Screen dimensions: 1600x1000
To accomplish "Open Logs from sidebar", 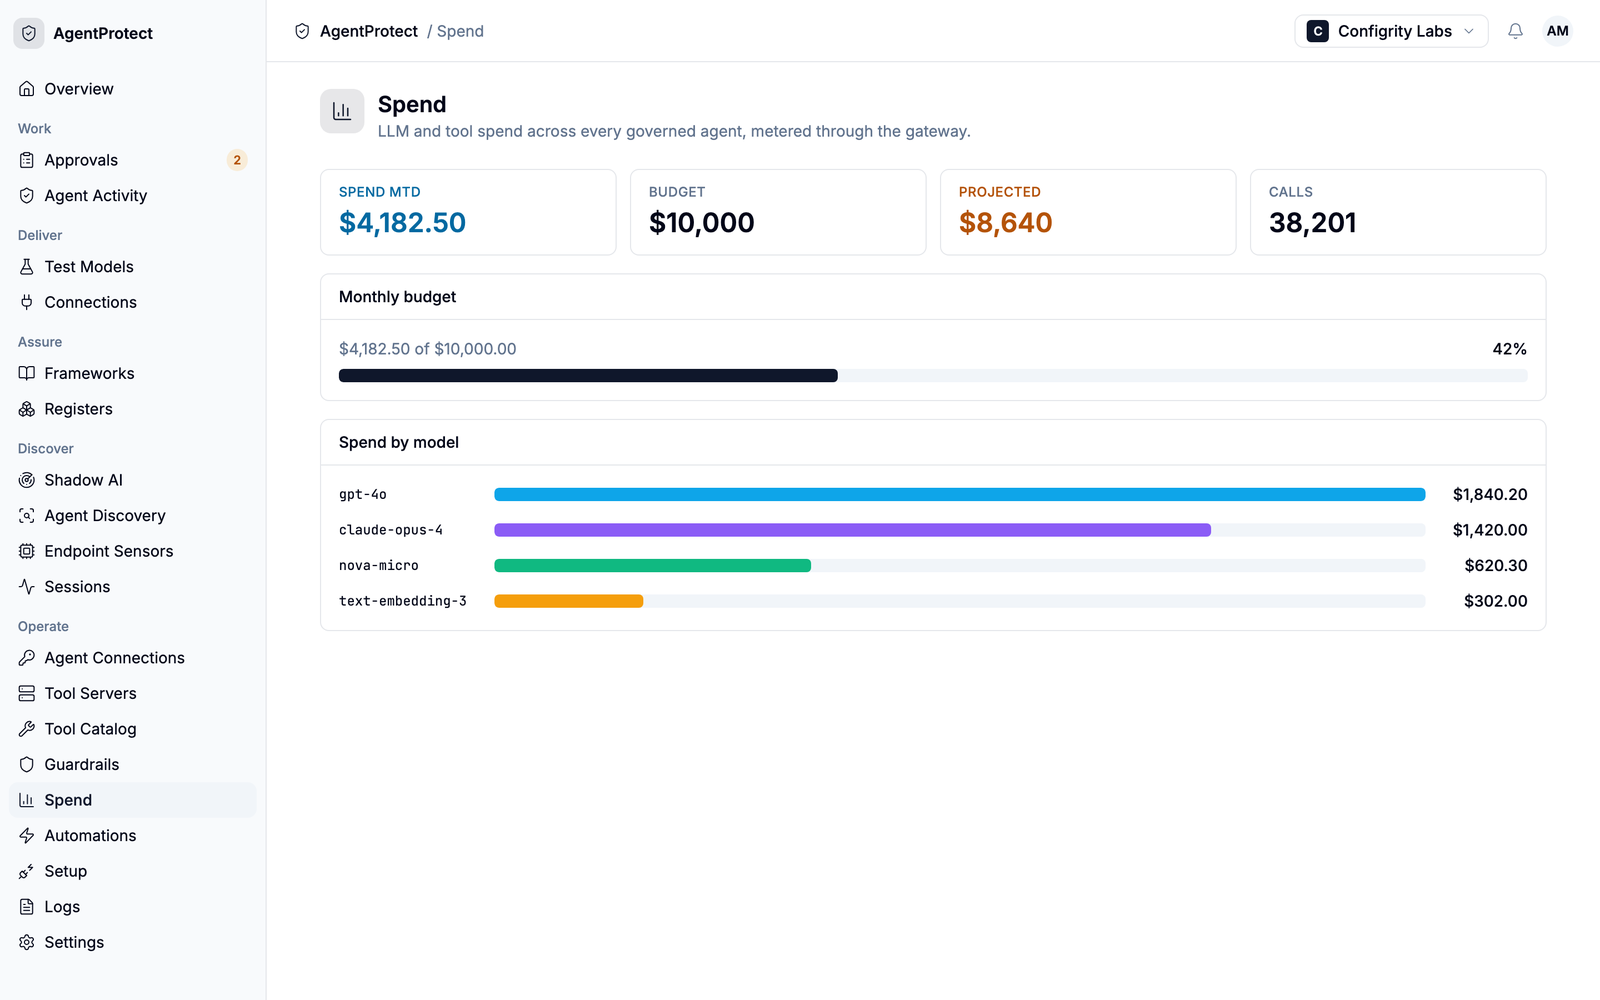I will click(x=133, y=907).
